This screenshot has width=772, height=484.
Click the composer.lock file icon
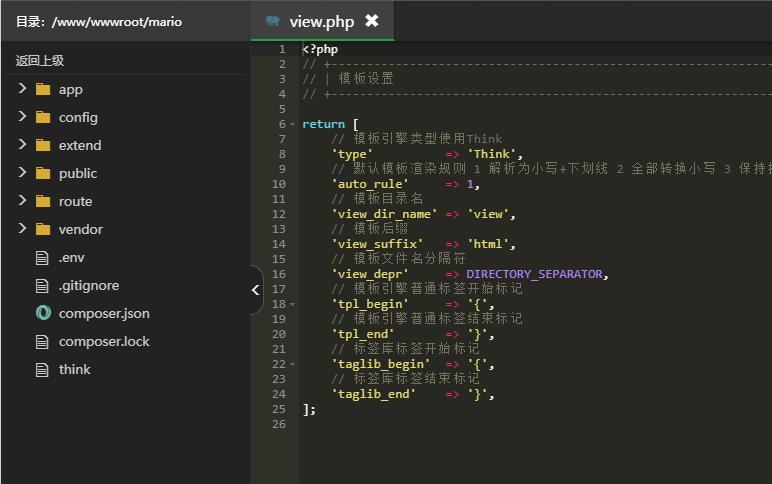(x=42, y=342)
